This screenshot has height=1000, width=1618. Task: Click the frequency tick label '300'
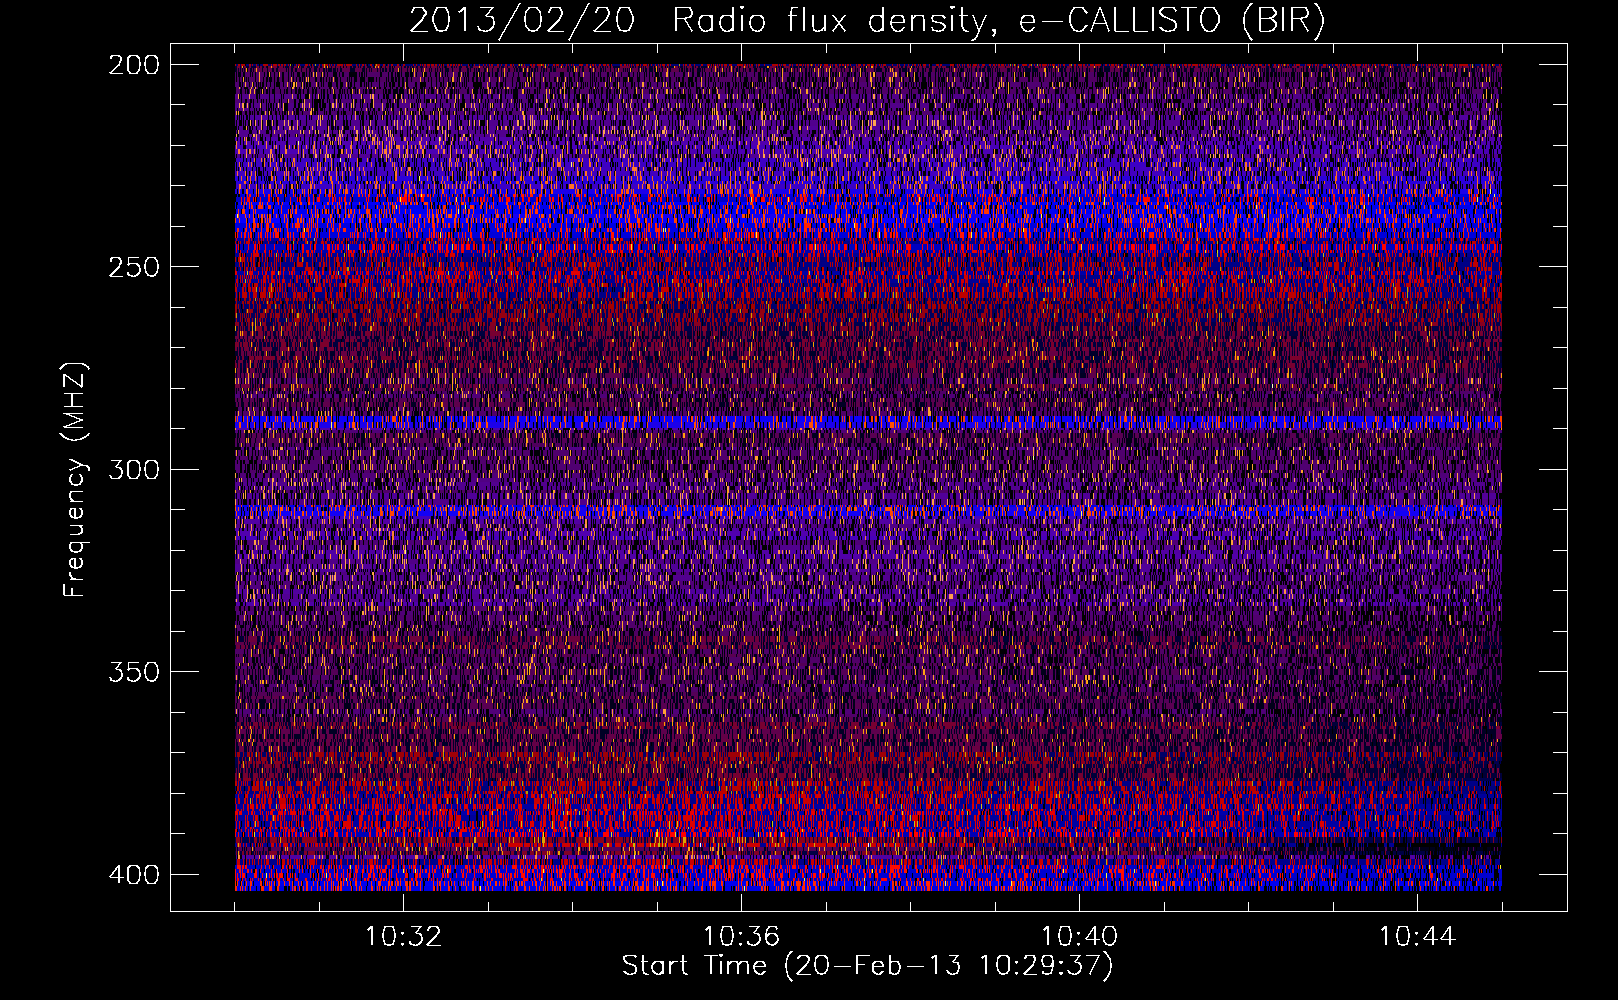pos(133,469)
